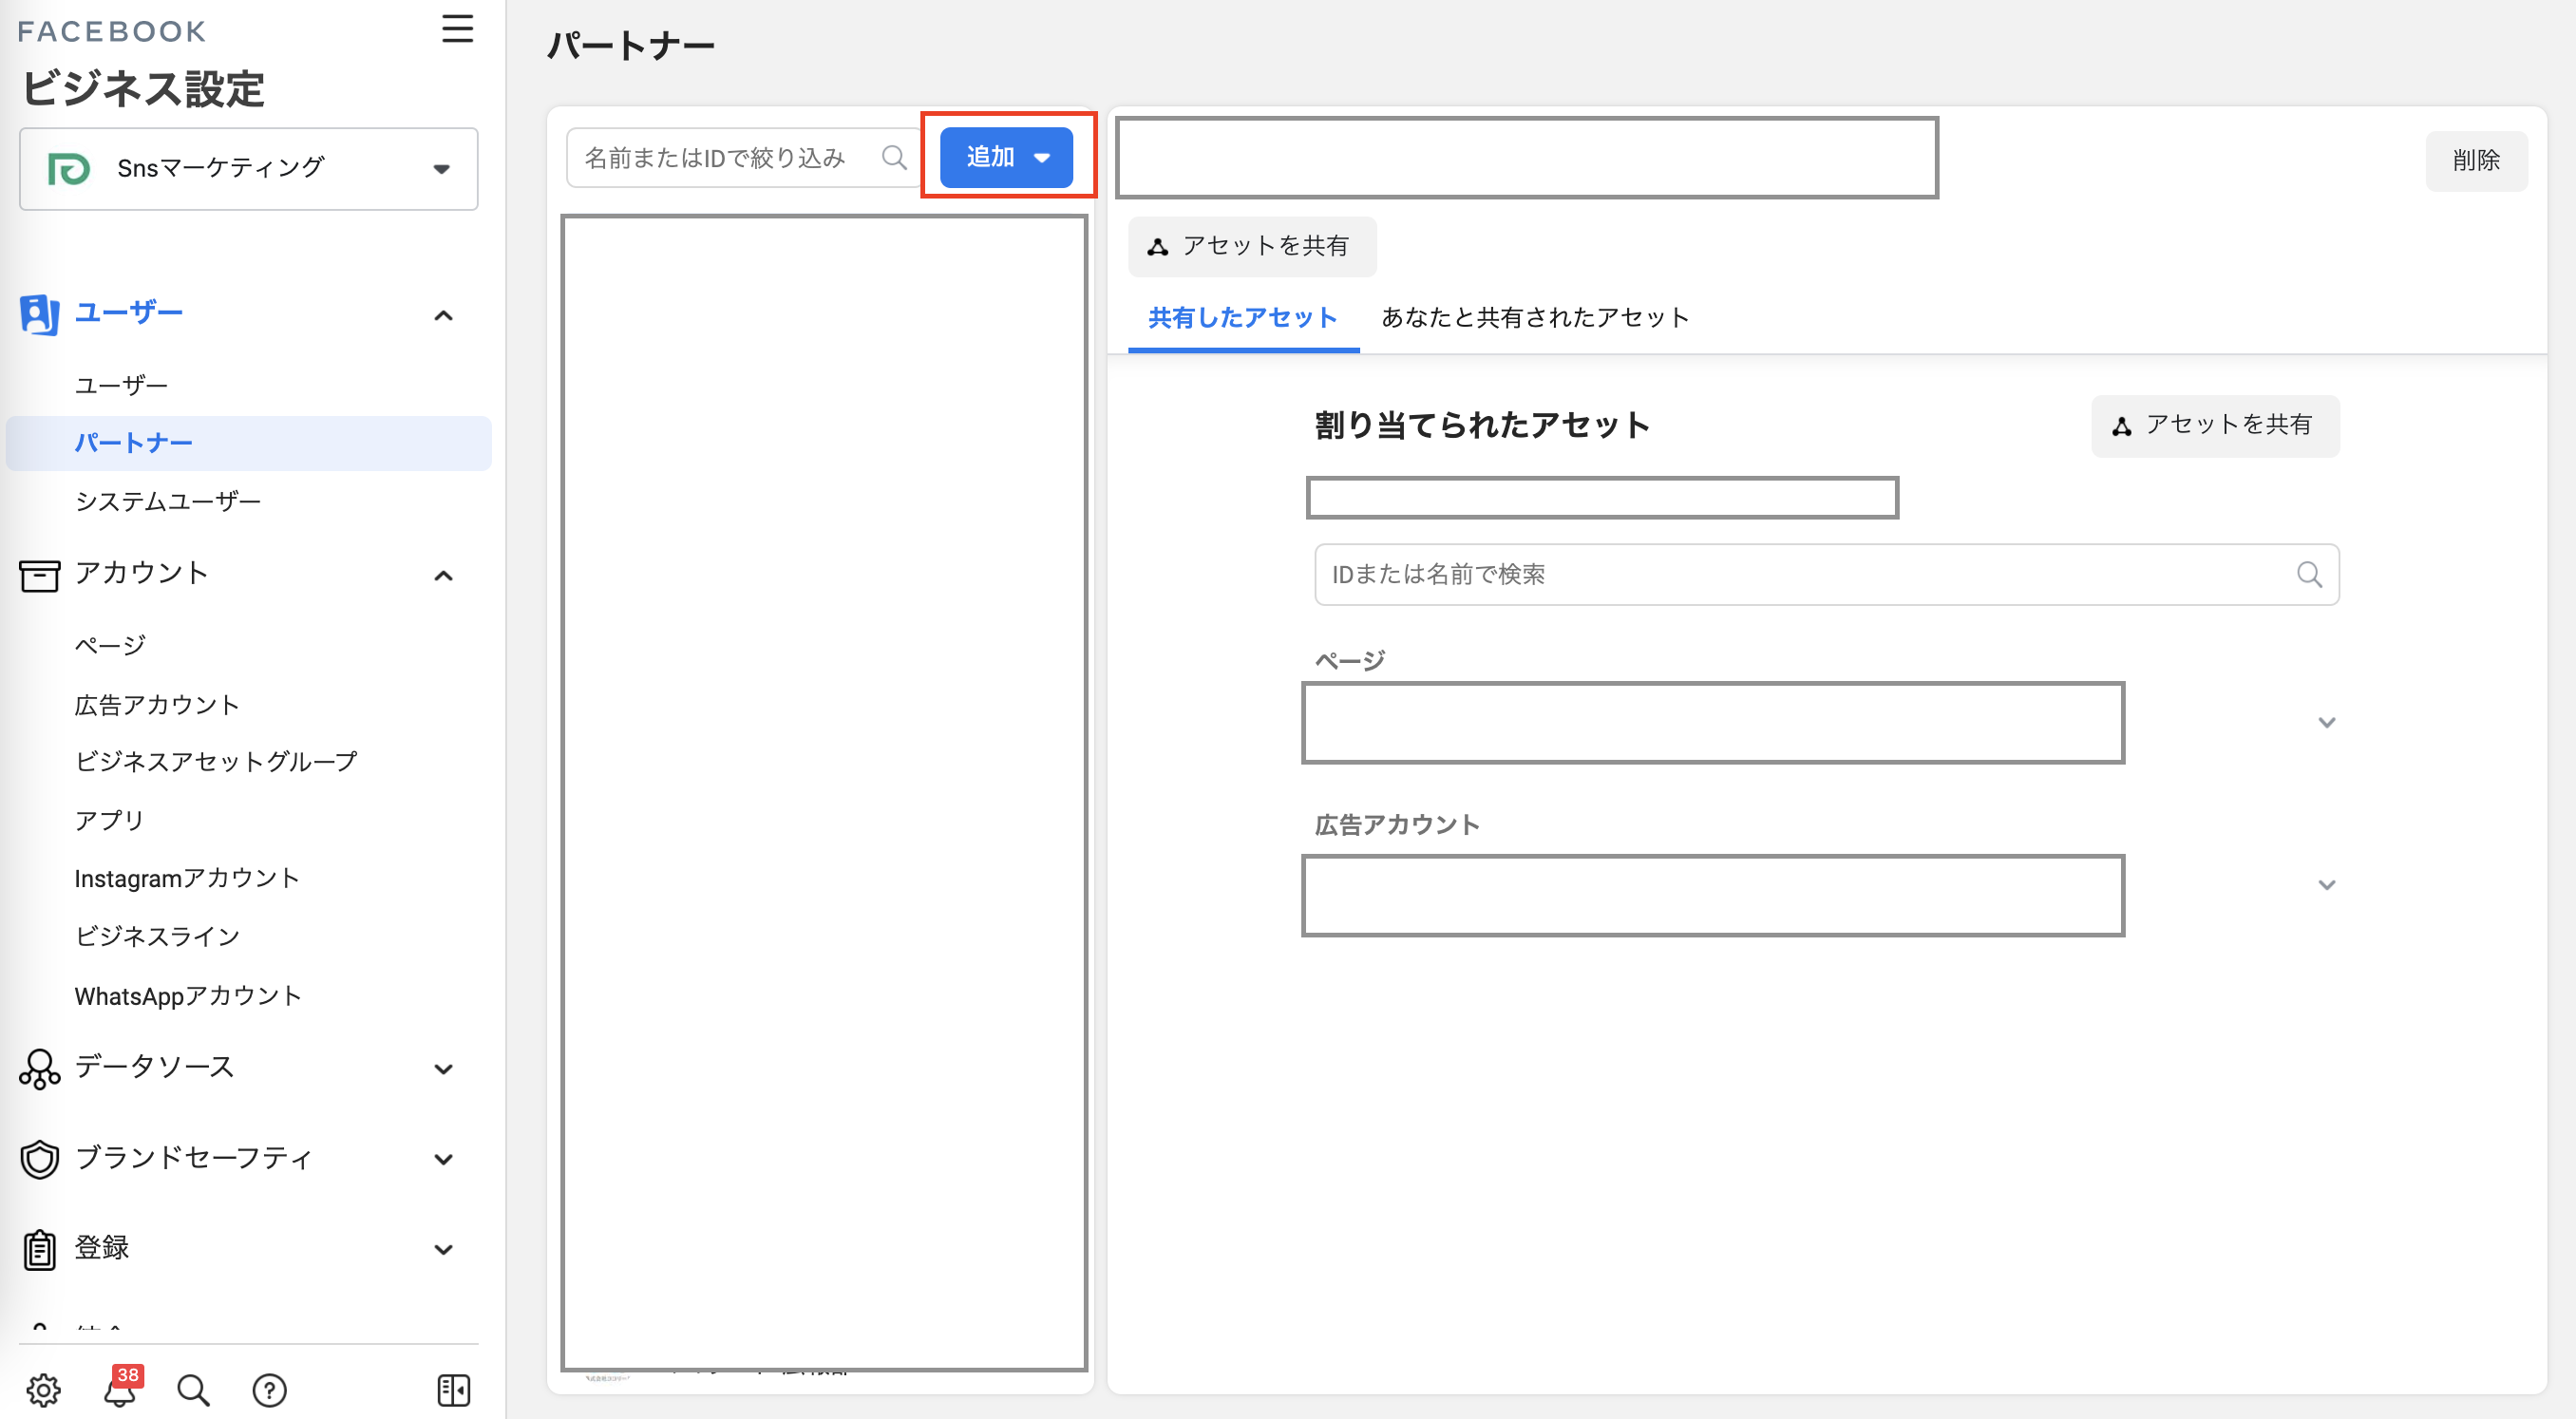Click the データソース nodes icon
2576x1419 pixels.
pyautogui.click(x=39, y=1068)
